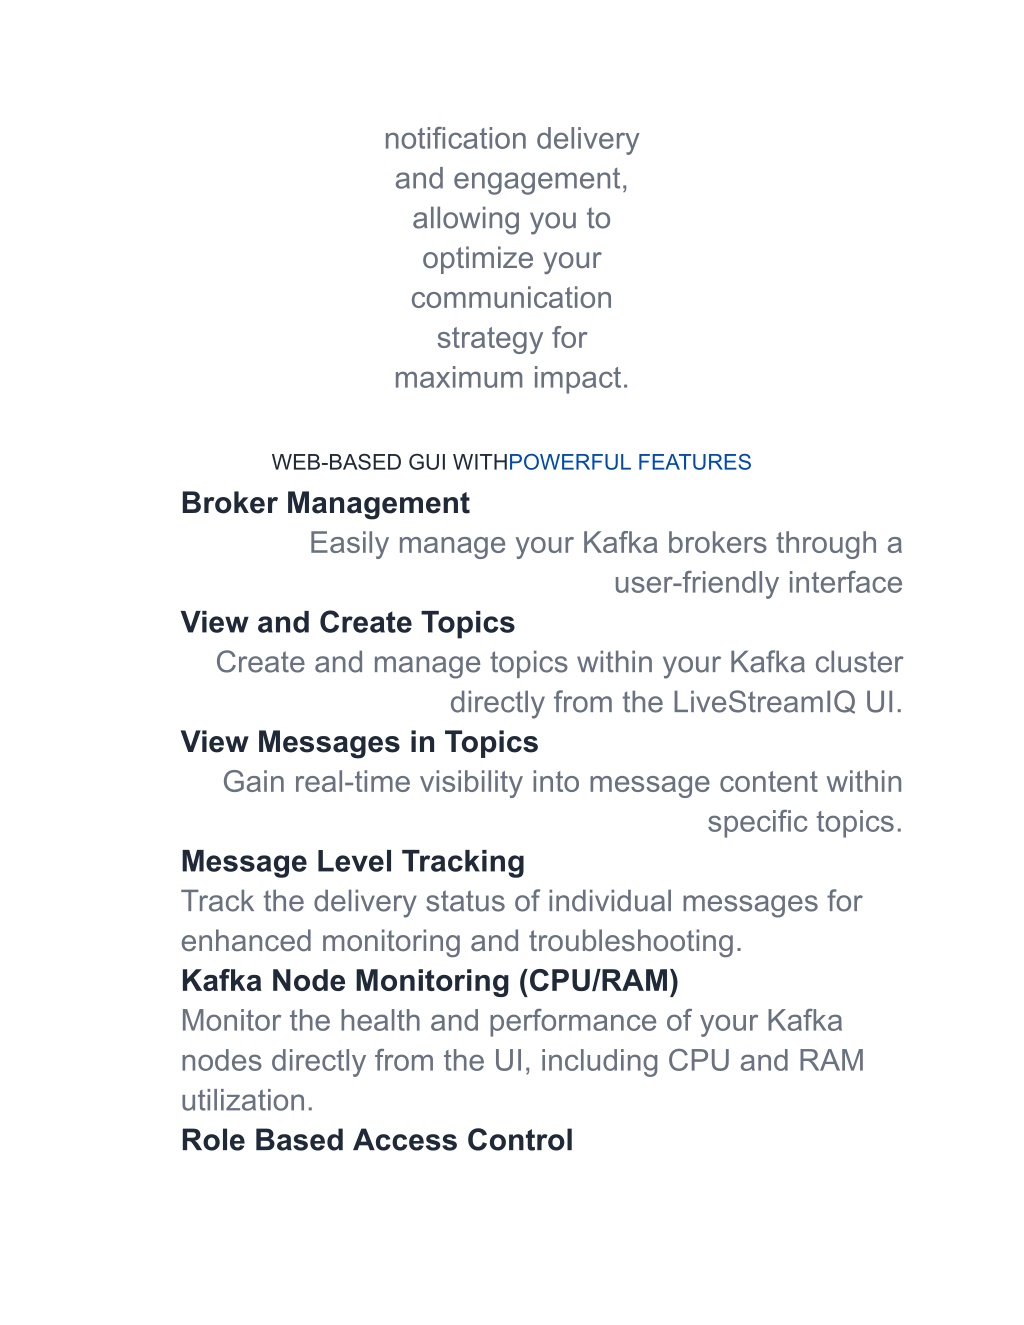Click 'enhanced monitoring and troubleshooting.' line
The width and height of the screenshot is (1024, 1325).
point(462,942)
